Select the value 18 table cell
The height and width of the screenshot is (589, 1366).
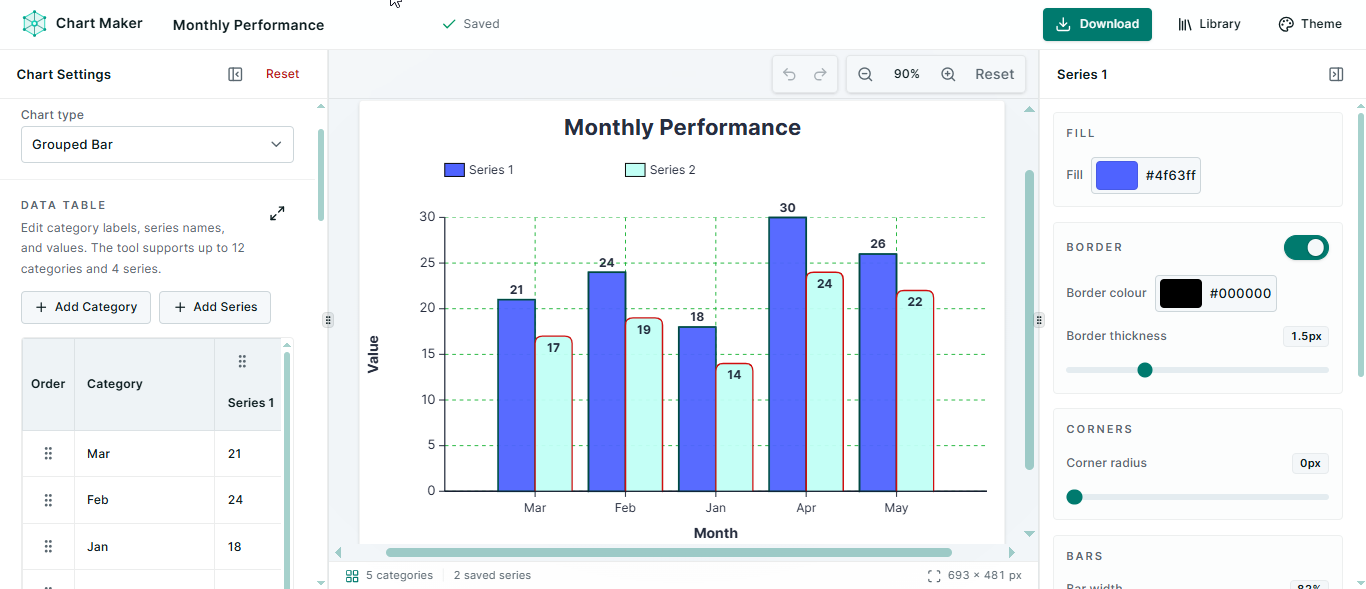click(x=248, y=547)
